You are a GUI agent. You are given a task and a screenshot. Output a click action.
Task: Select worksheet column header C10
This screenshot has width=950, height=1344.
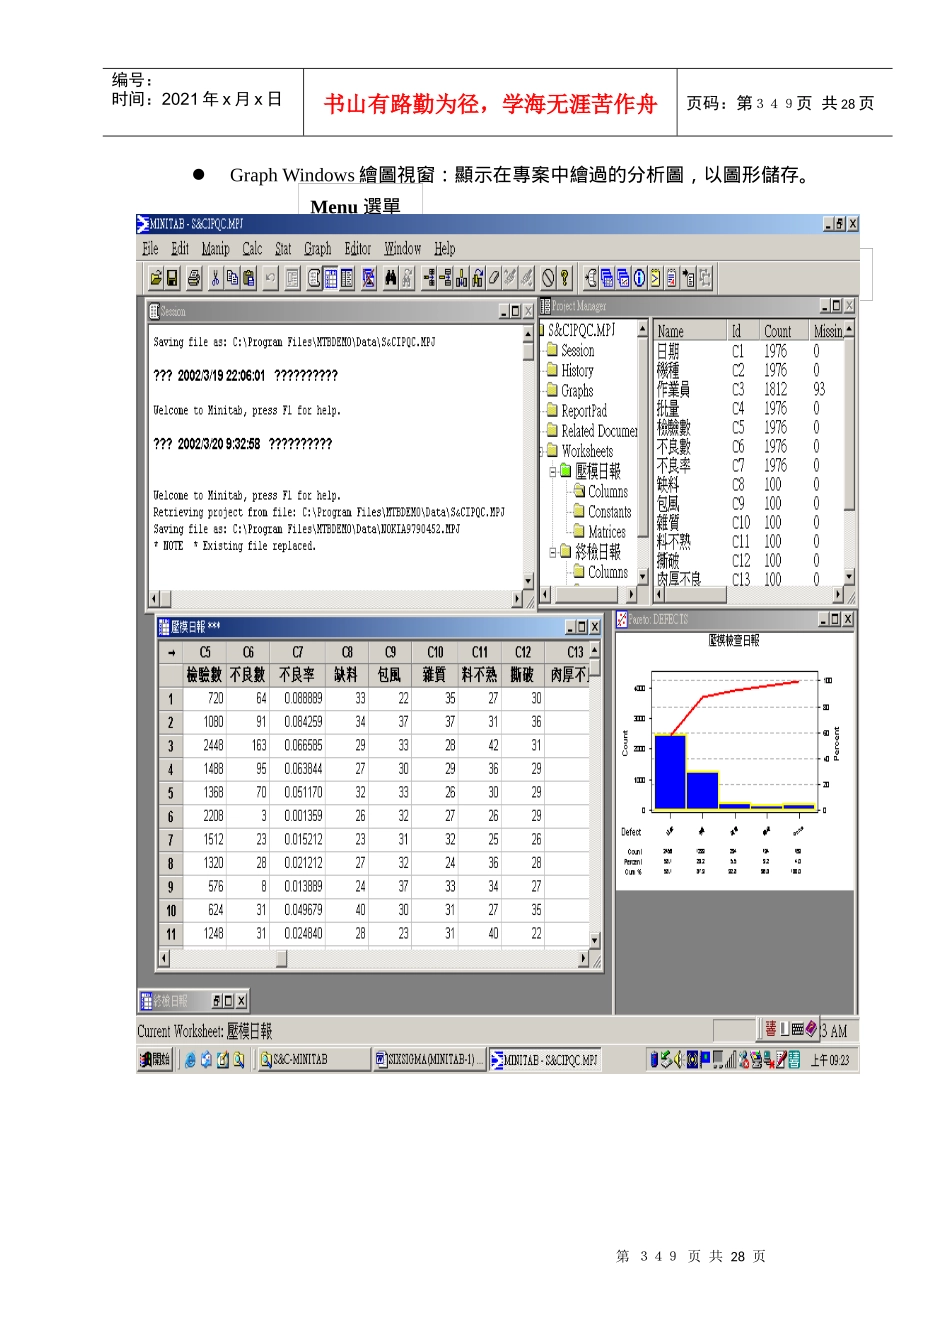[x=435, y=652]
